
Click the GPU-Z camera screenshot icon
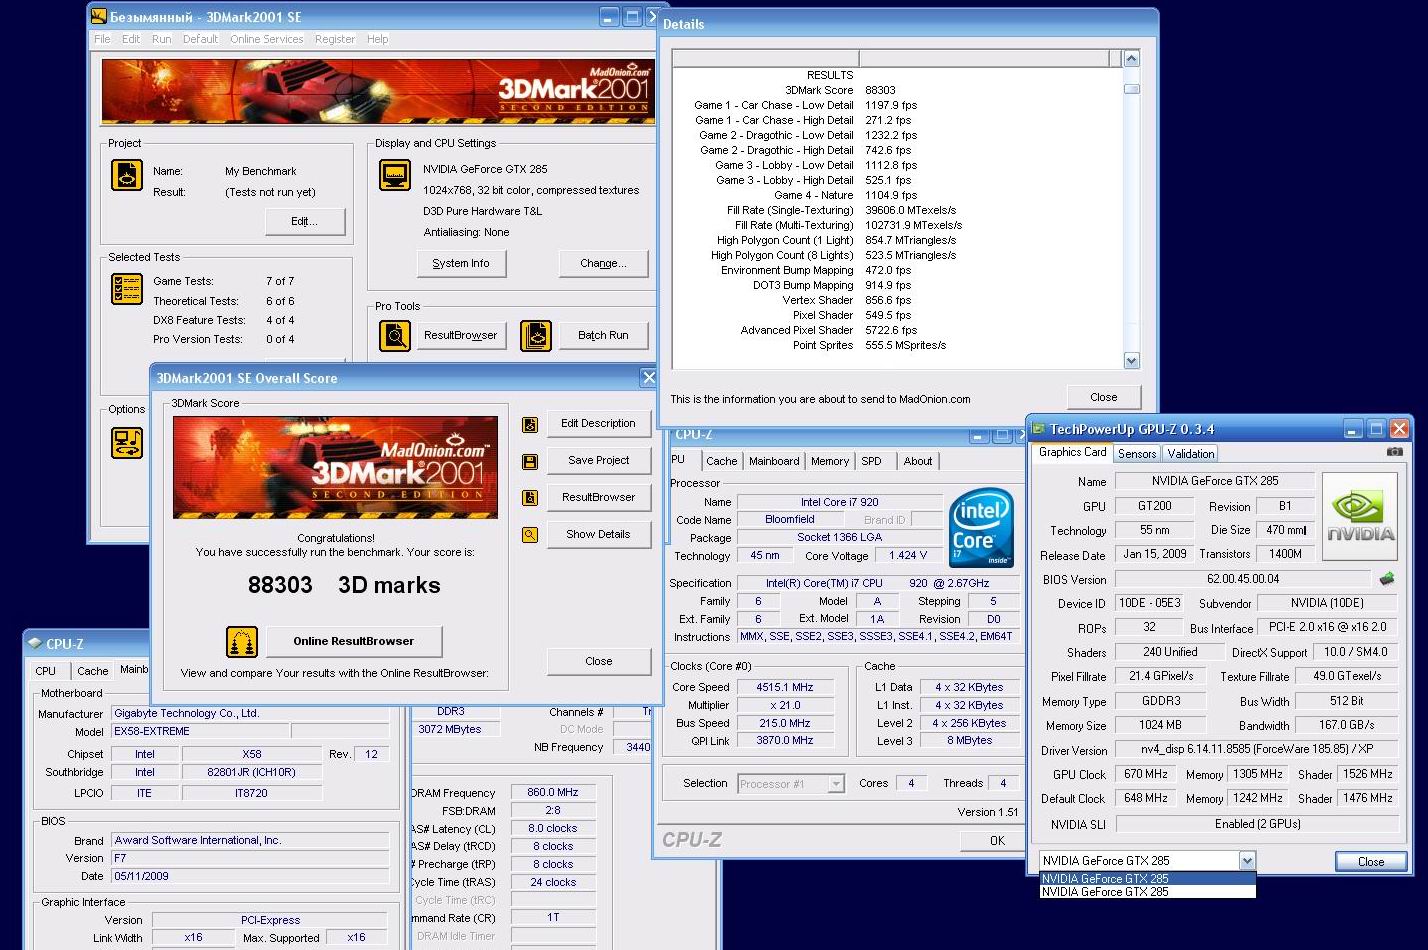pyautogui.click(x=1394, y=452)
